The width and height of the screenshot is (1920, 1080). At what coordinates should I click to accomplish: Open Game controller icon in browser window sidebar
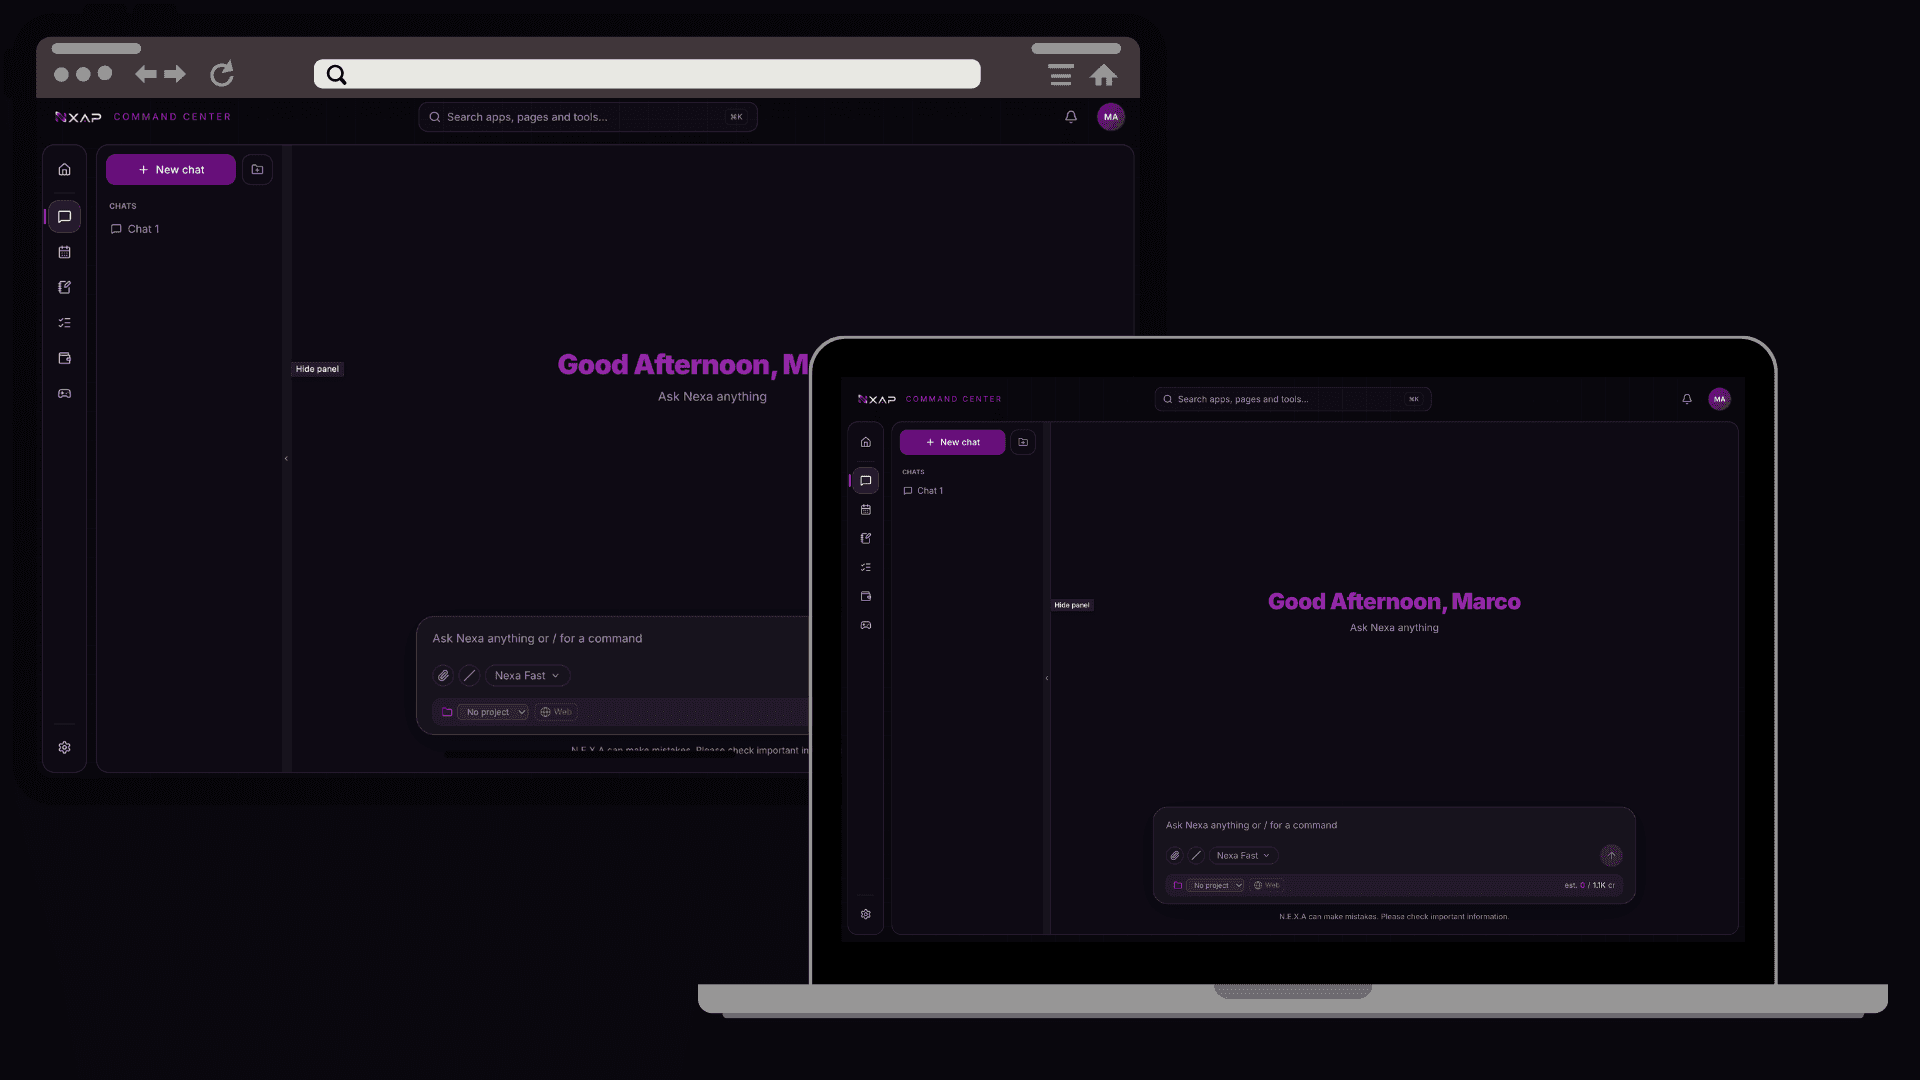(64, 394)
